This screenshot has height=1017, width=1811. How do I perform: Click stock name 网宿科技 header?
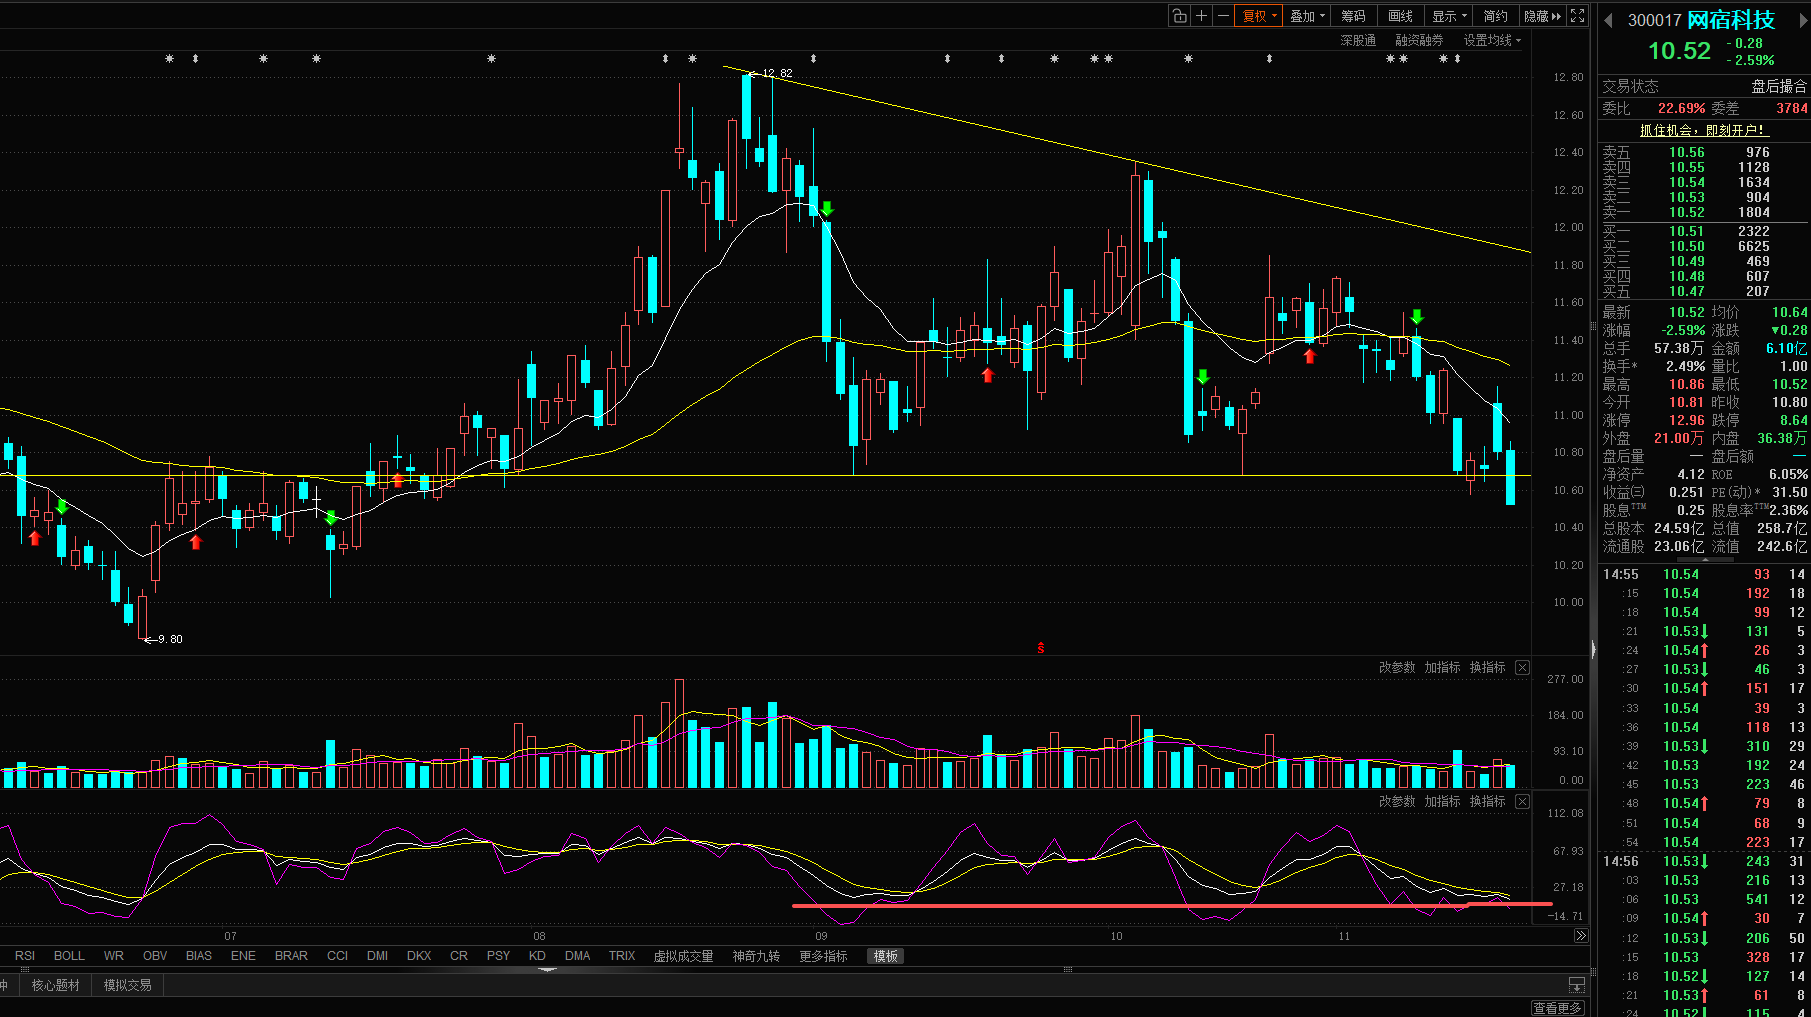click(1731, 20)
